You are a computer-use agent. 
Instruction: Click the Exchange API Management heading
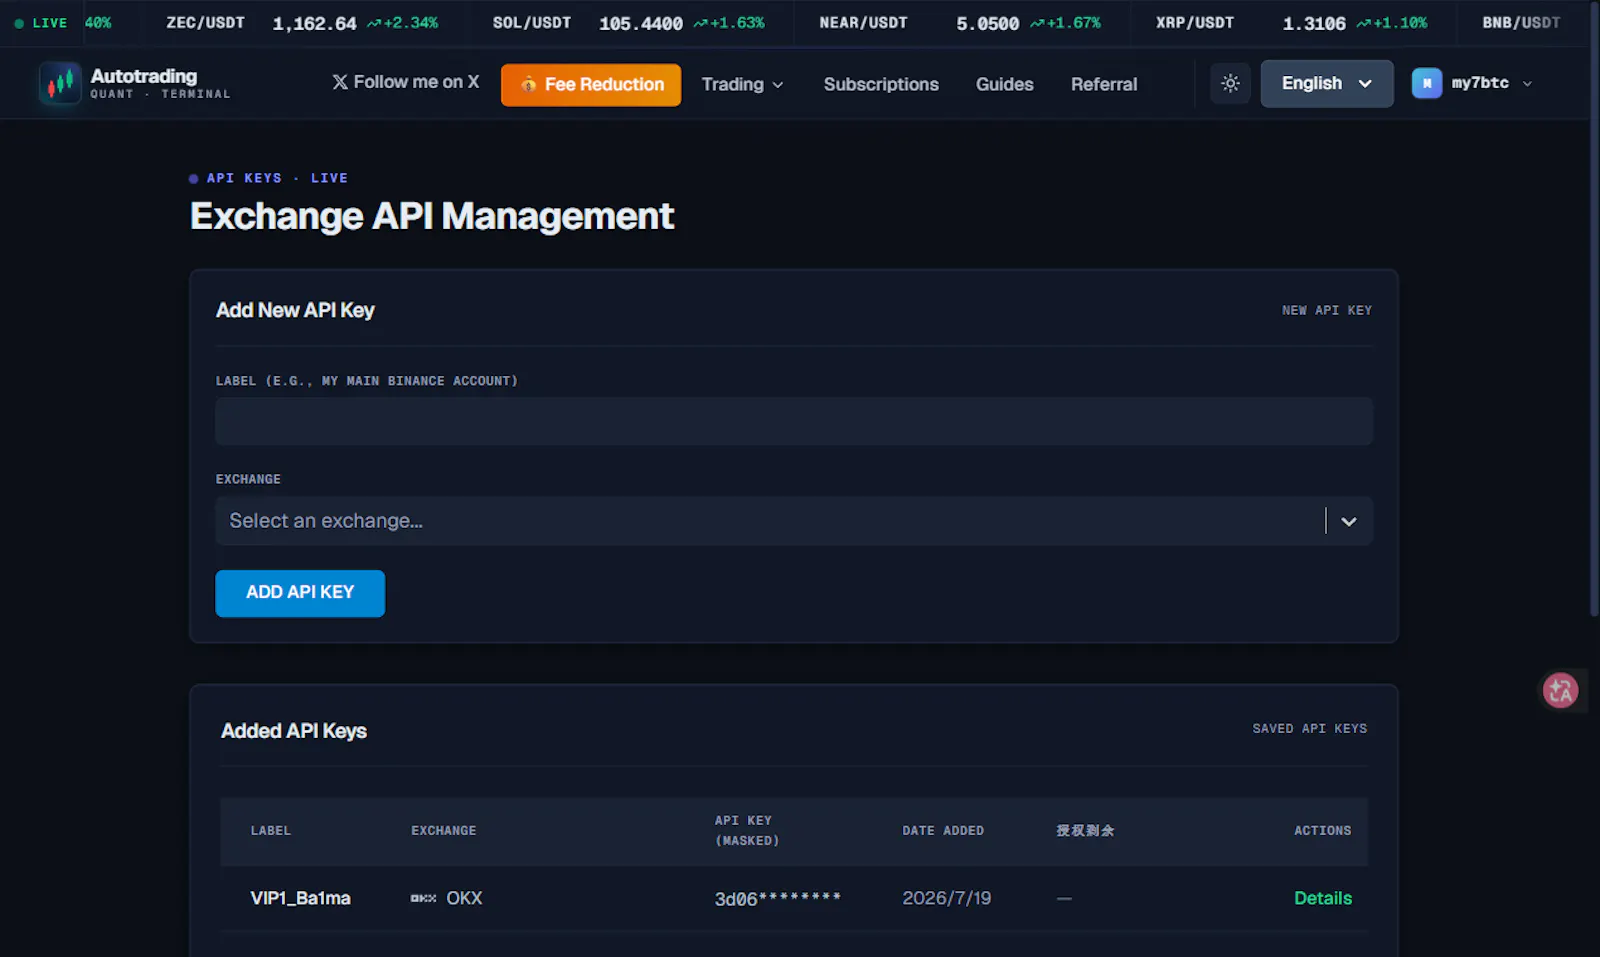432,216
